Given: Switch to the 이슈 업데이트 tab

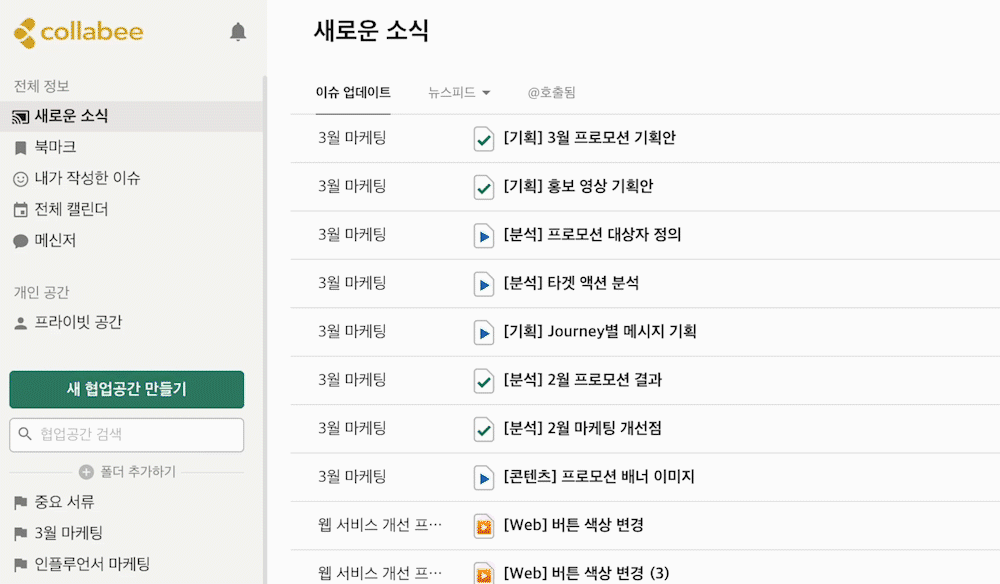Looking at the screenshot, I should coord(353,92).
